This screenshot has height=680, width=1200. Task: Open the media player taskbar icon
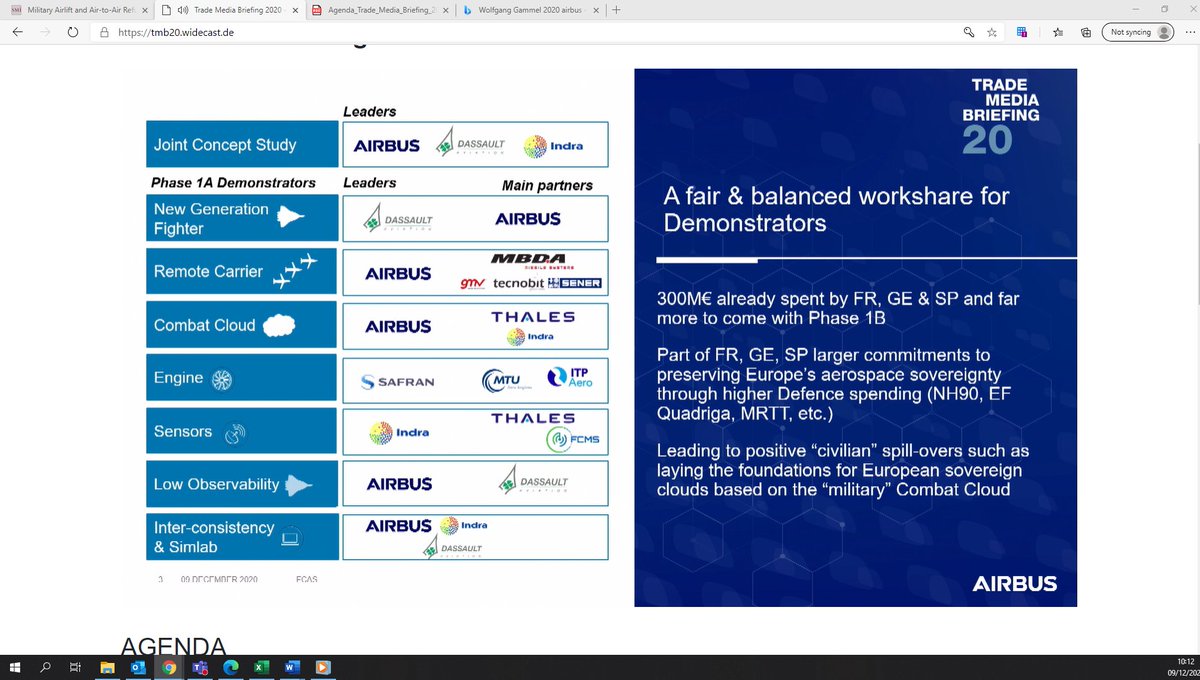pos(321,667)
